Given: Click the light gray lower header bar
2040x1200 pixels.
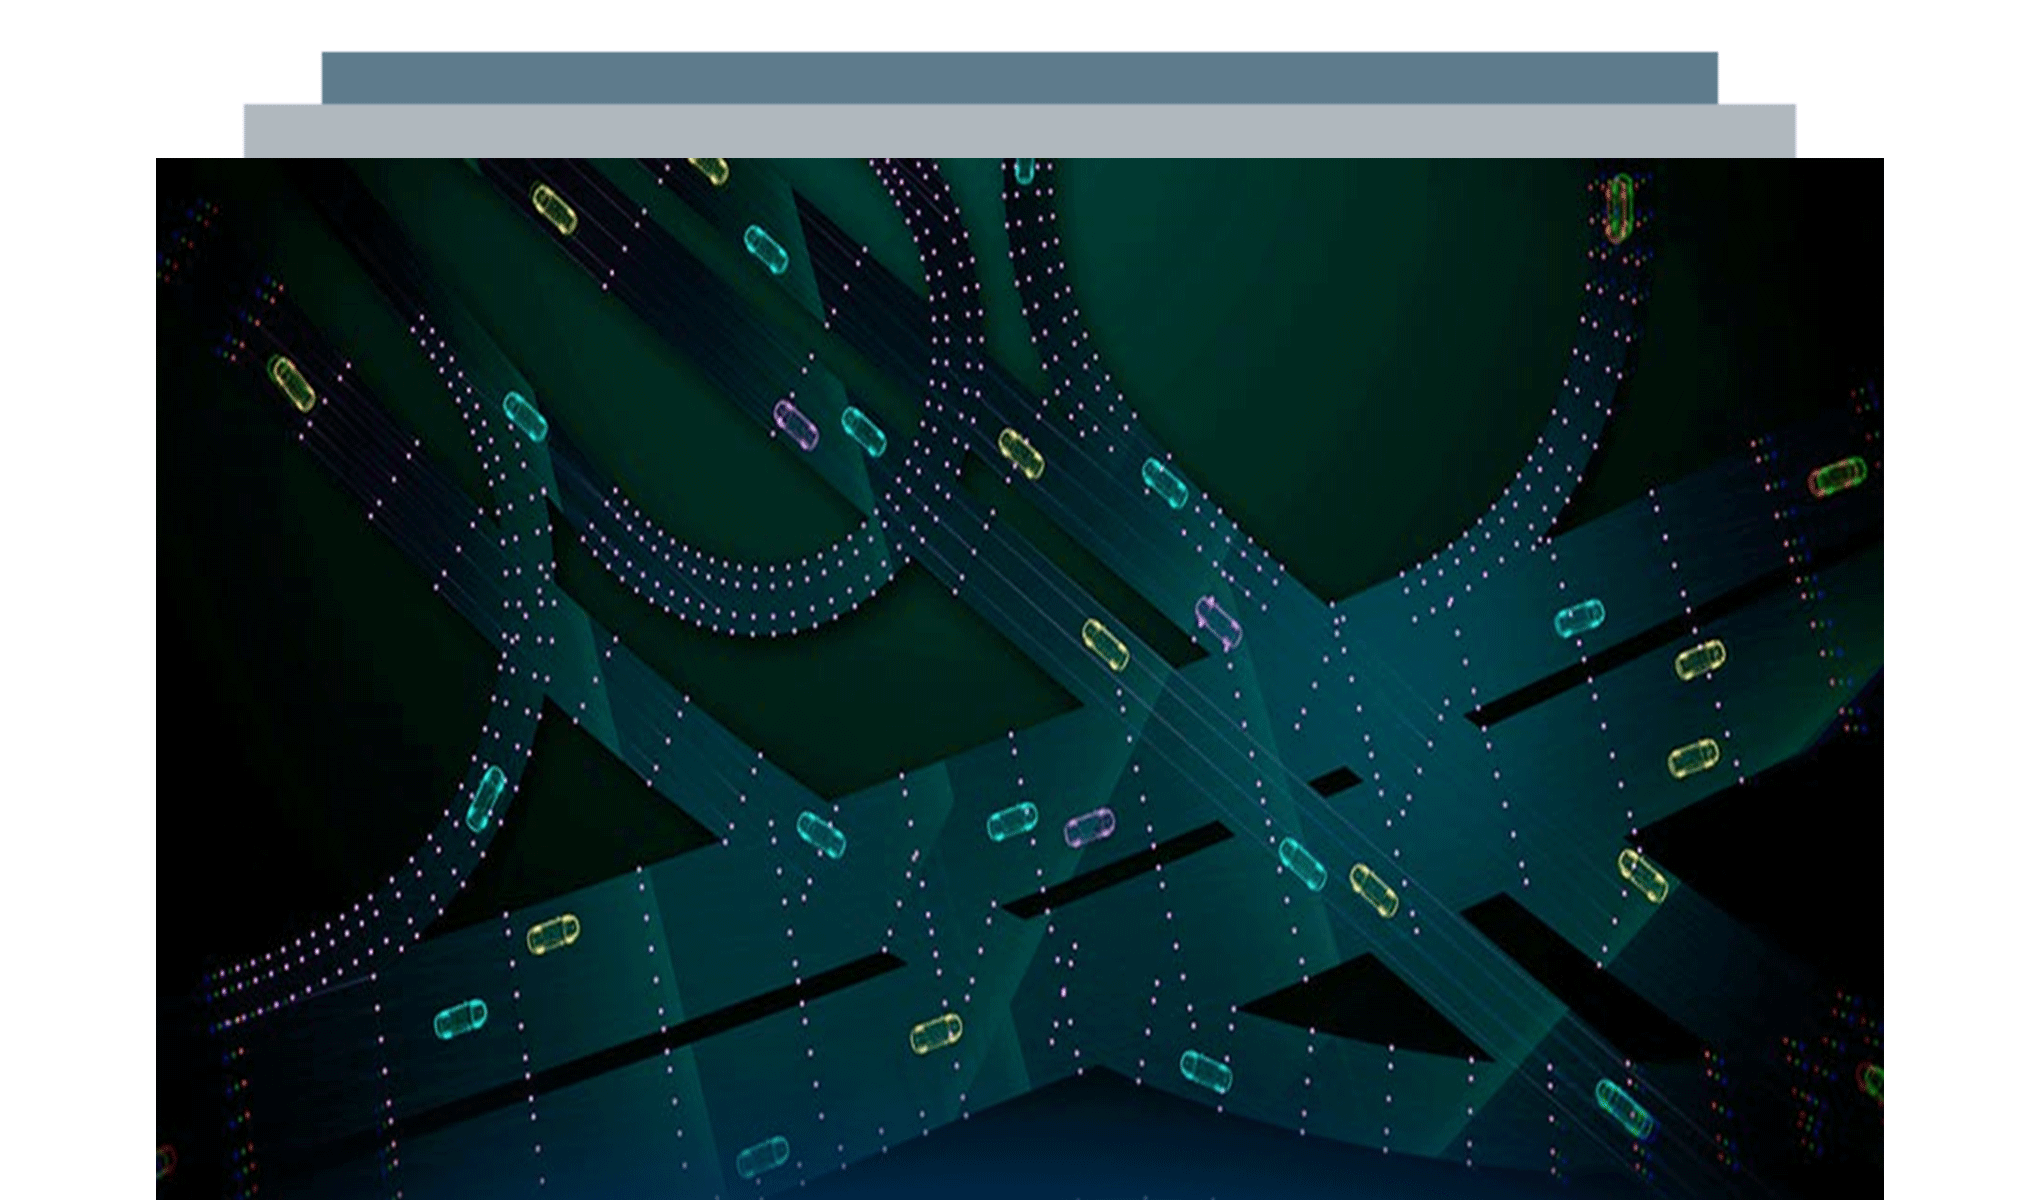Looking at the screenshot, I should click(1019, 131).
